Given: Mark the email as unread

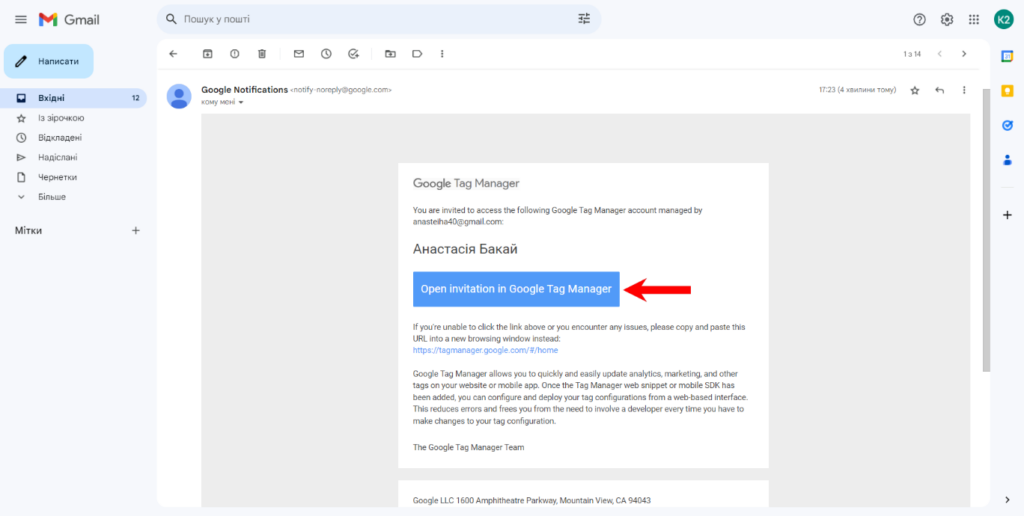Looking at the screenshot, I should (299, 54).
